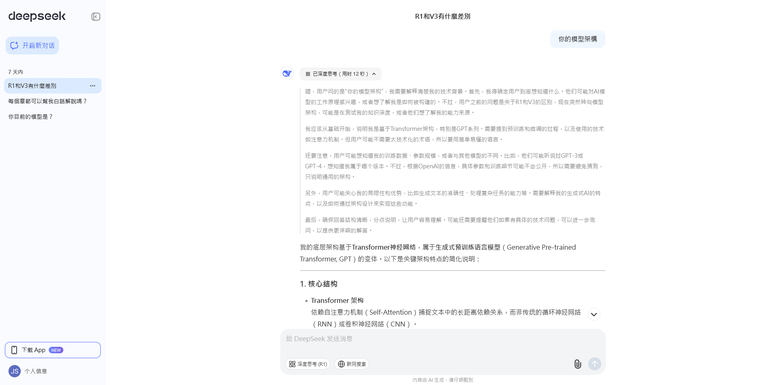Open chat 你目前的模型是？
Image resolution: width=780 pixels, height=385 pixels.
pyautogui.click(x=30, y=116)
